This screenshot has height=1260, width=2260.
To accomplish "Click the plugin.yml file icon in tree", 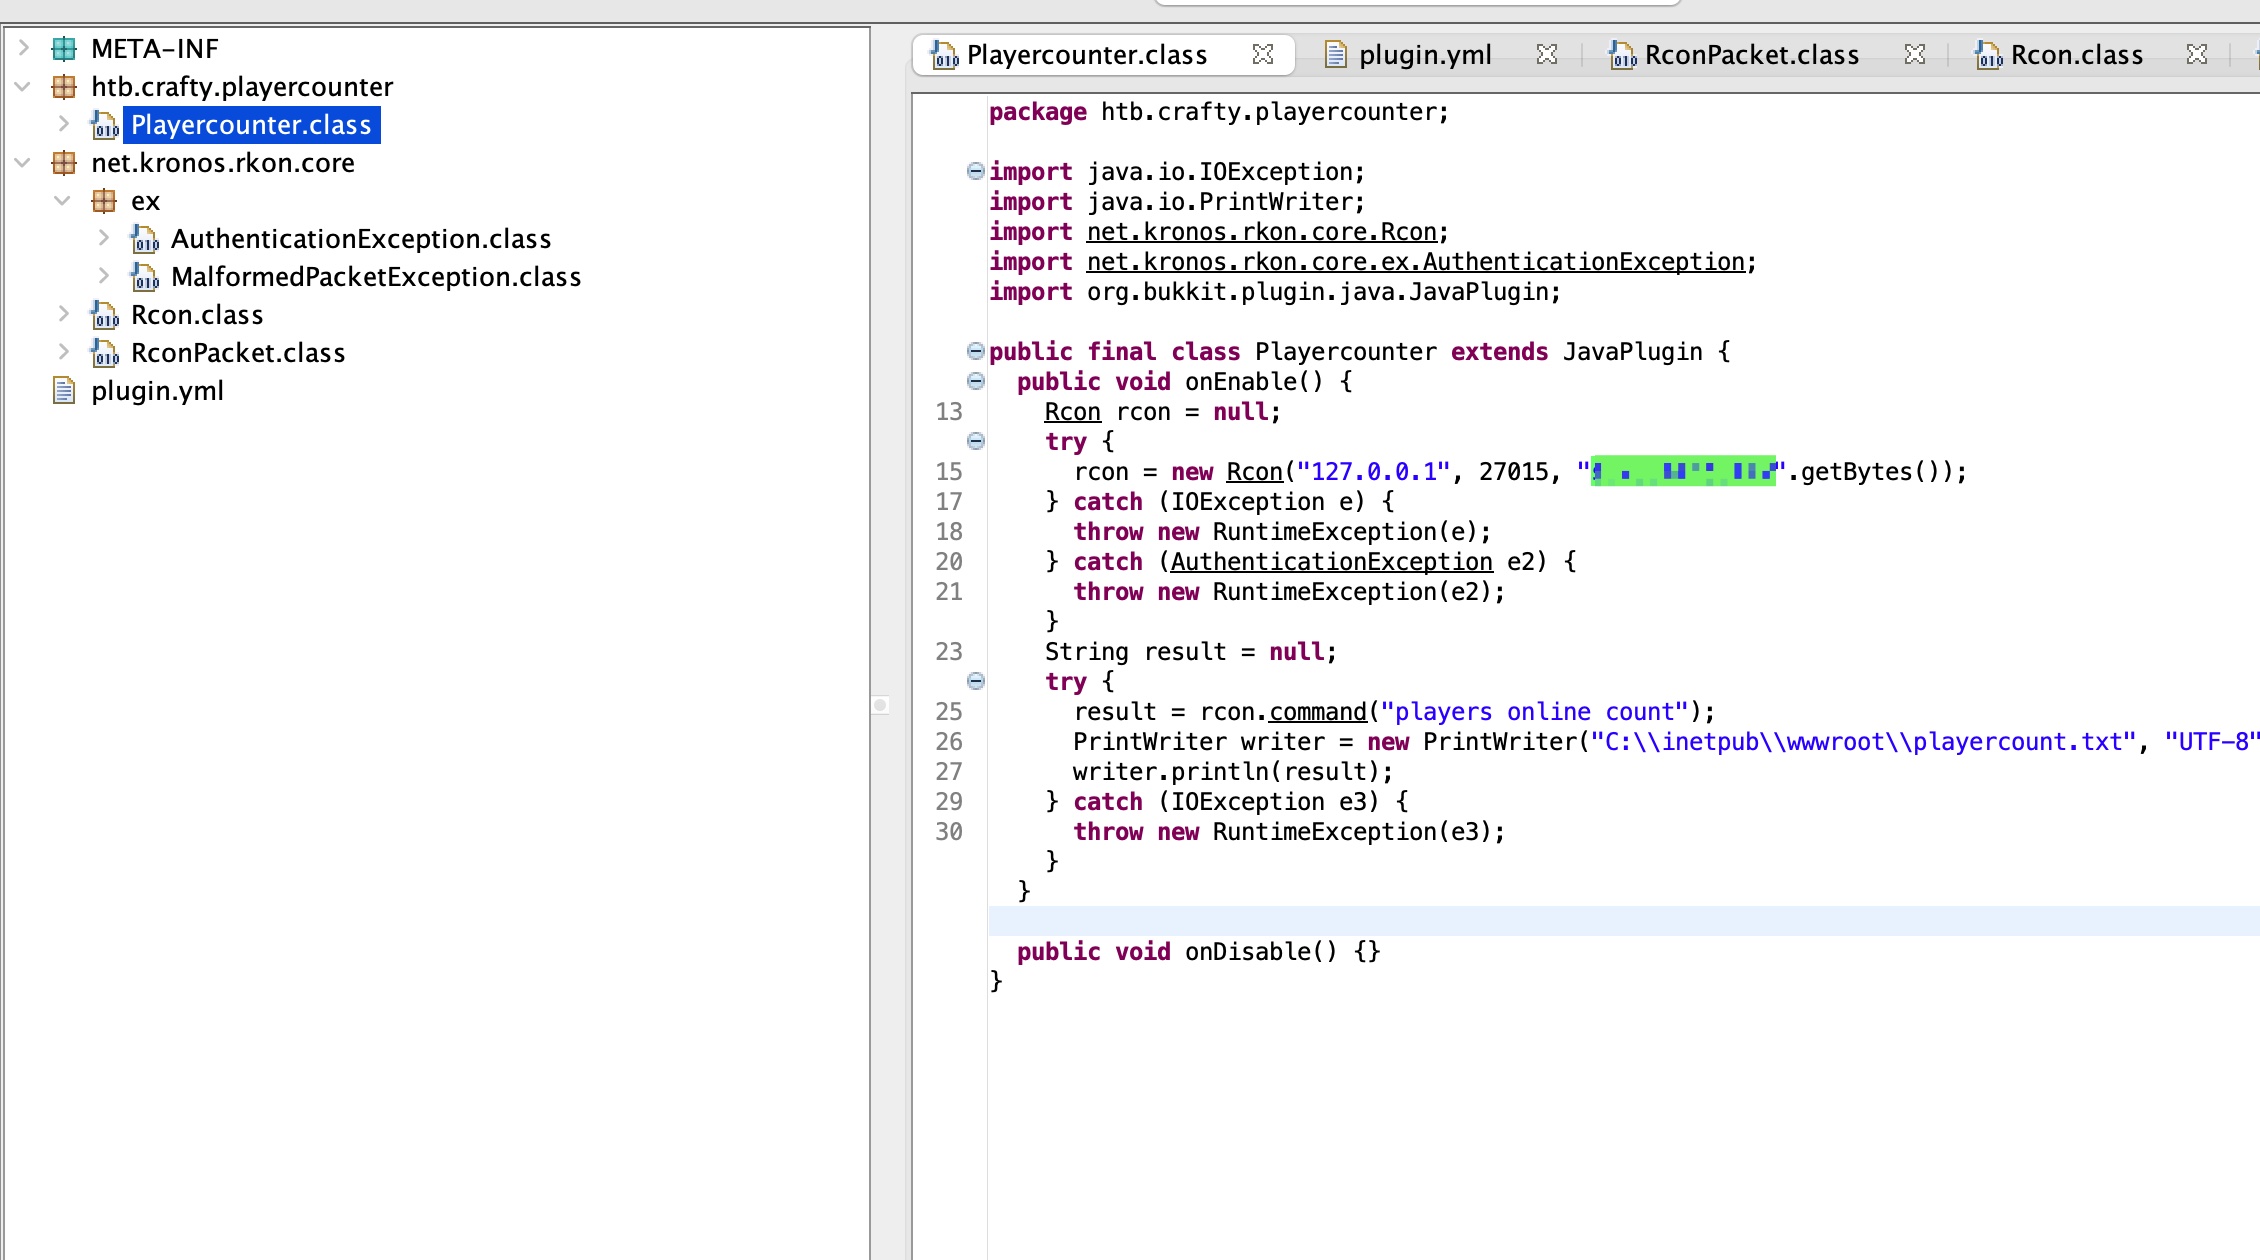I will (64, 391).
